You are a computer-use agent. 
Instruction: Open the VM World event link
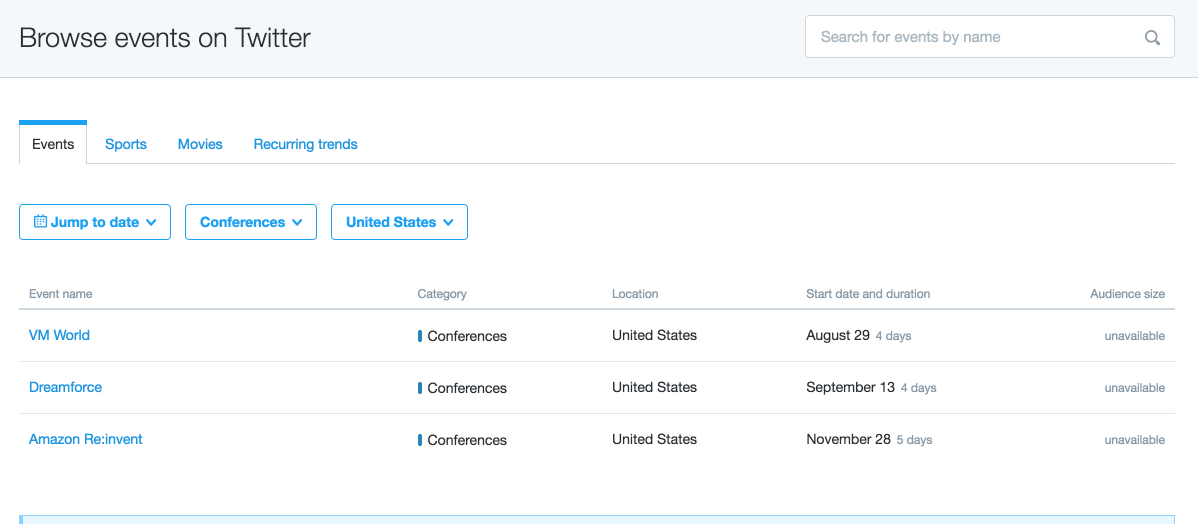[59, 335]
